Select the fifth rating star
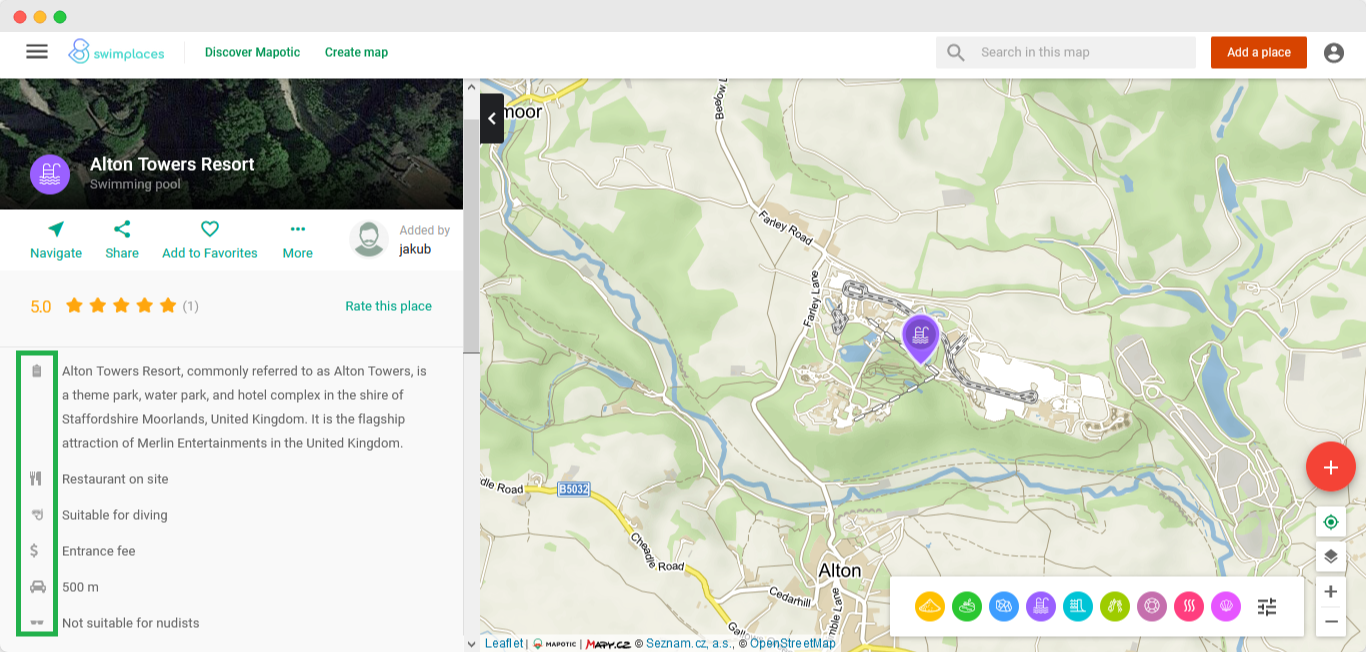The image size is (1366, 652). [168, 305]
